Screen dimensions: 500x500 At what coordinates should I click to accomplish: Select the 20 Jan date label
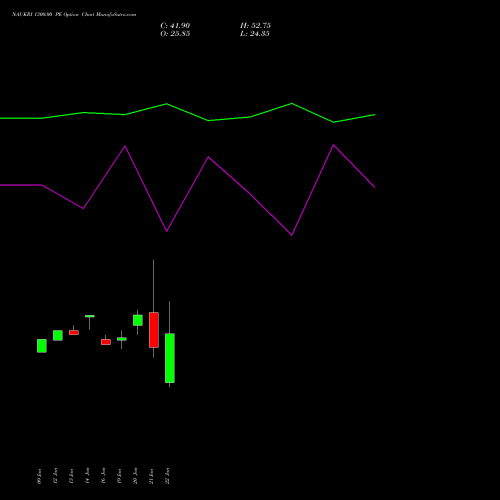pyautogui.click(x=135, y=476)
